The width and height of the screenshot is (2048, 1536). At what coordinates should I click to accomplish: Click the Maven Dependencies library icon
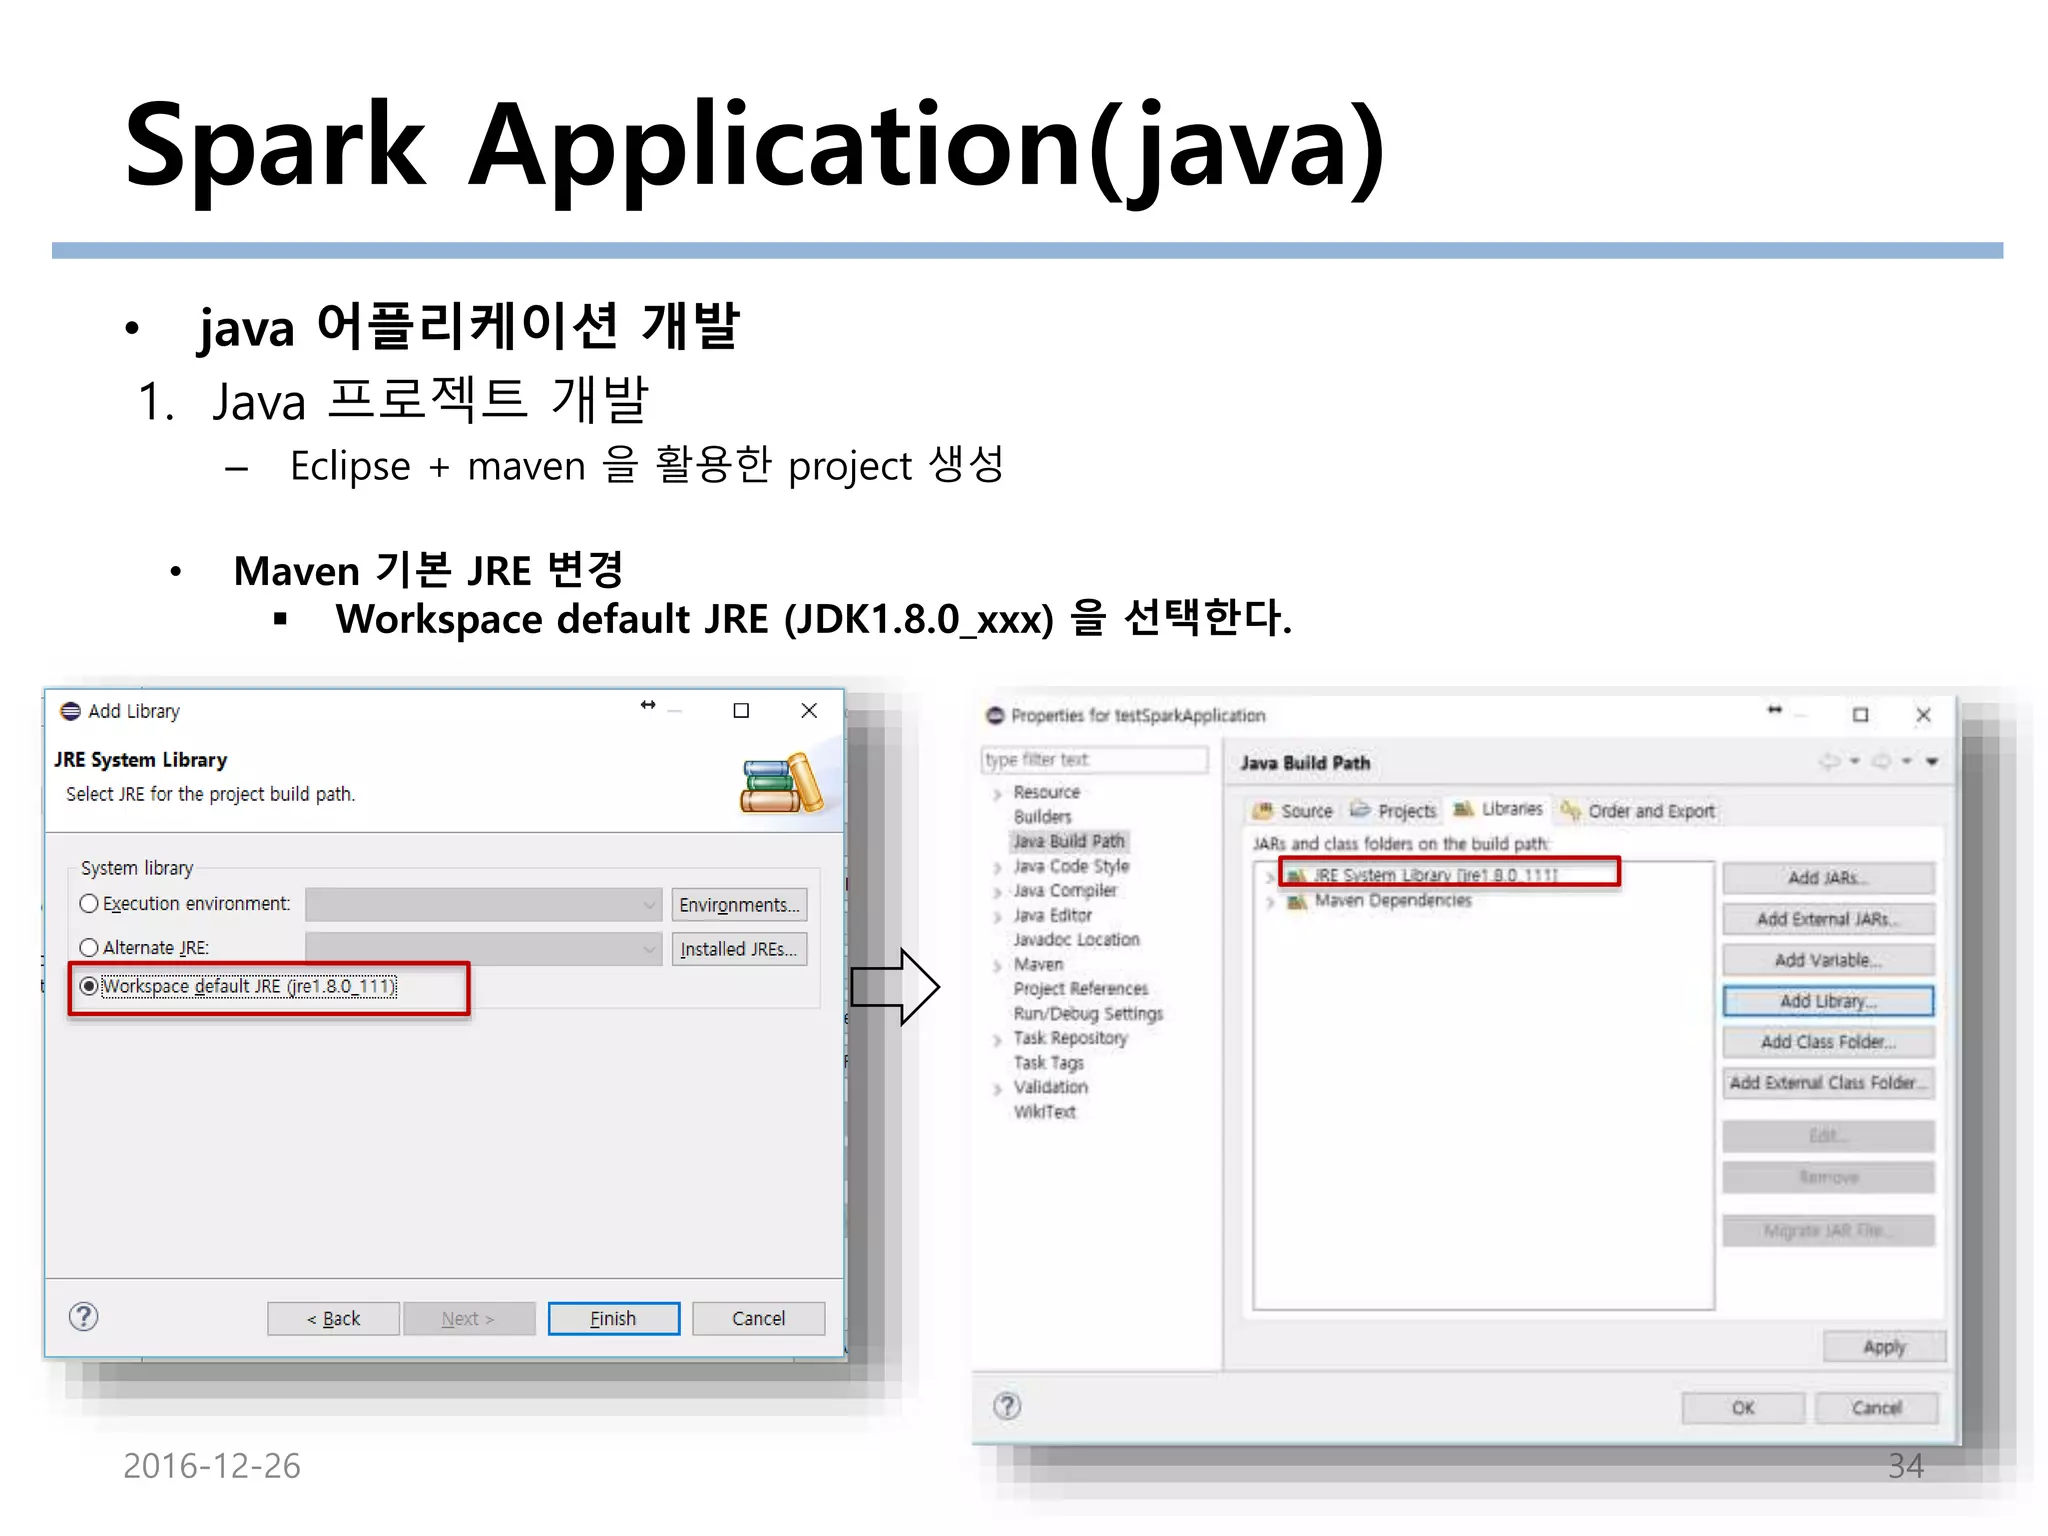pos(1297,902)
